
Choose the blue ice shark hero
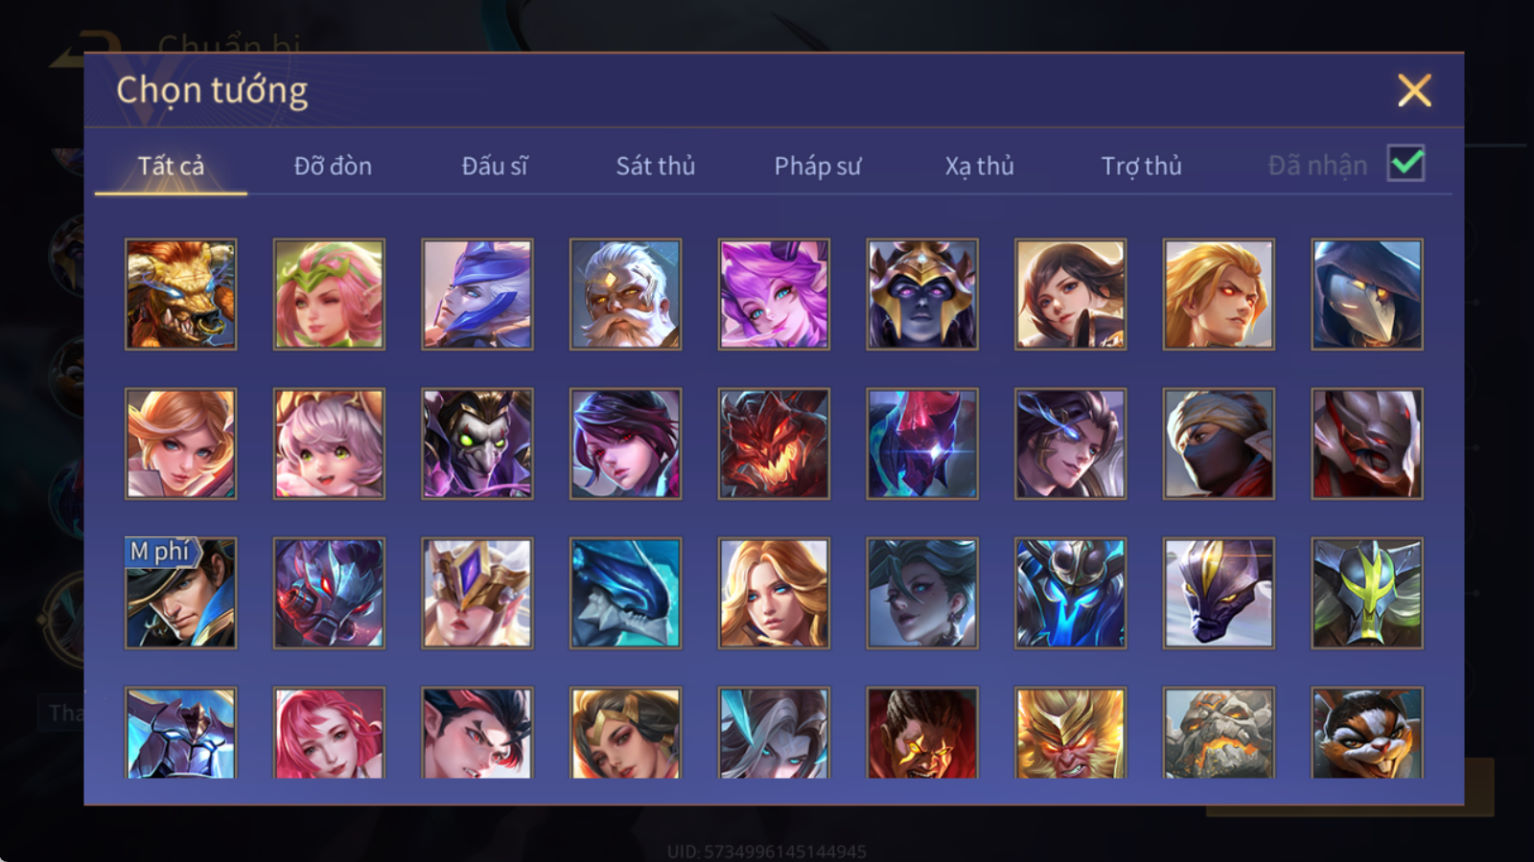click(625, 593)
